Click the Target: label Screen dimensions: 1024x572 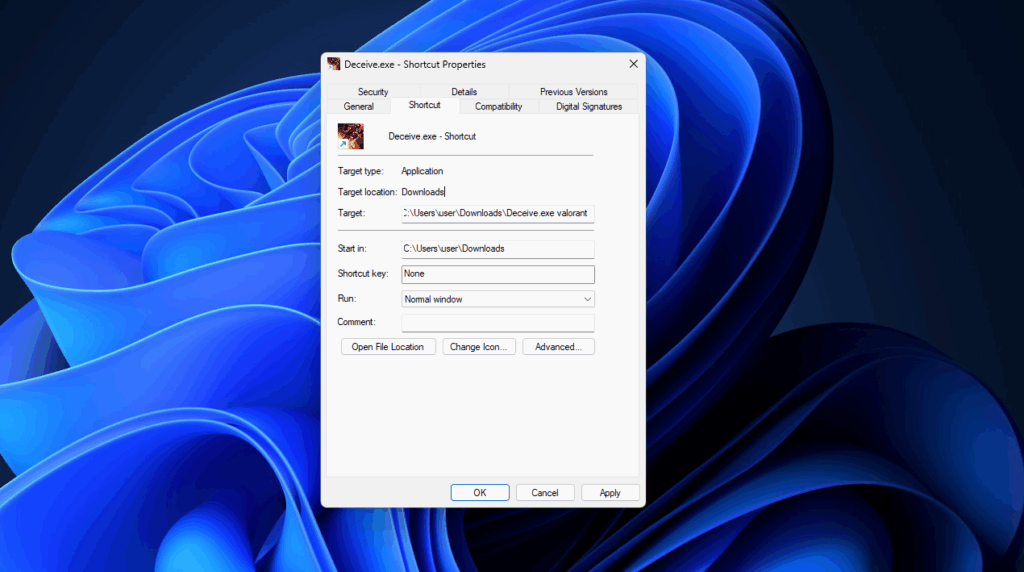(351, 213)
